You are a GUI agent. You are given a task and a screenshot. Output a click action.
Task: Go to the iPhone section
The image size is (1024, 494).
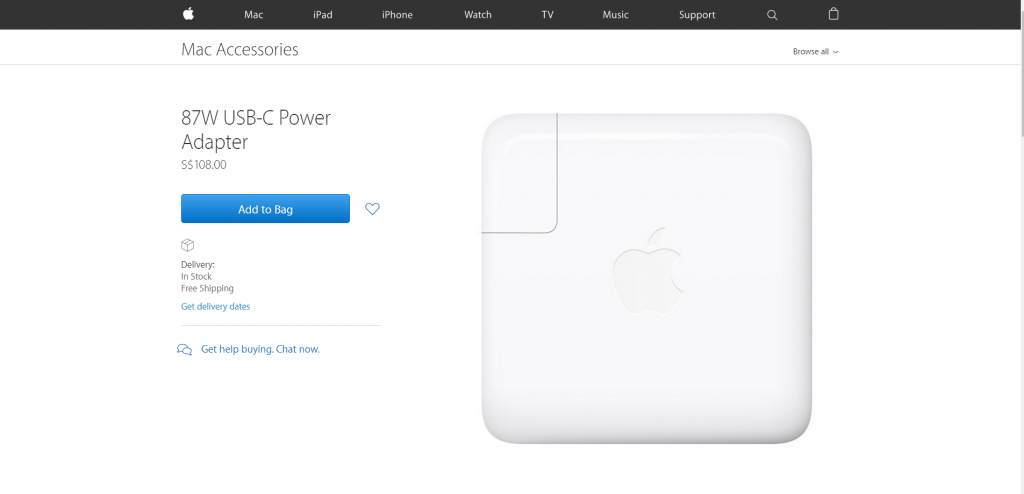click(397, 14)
